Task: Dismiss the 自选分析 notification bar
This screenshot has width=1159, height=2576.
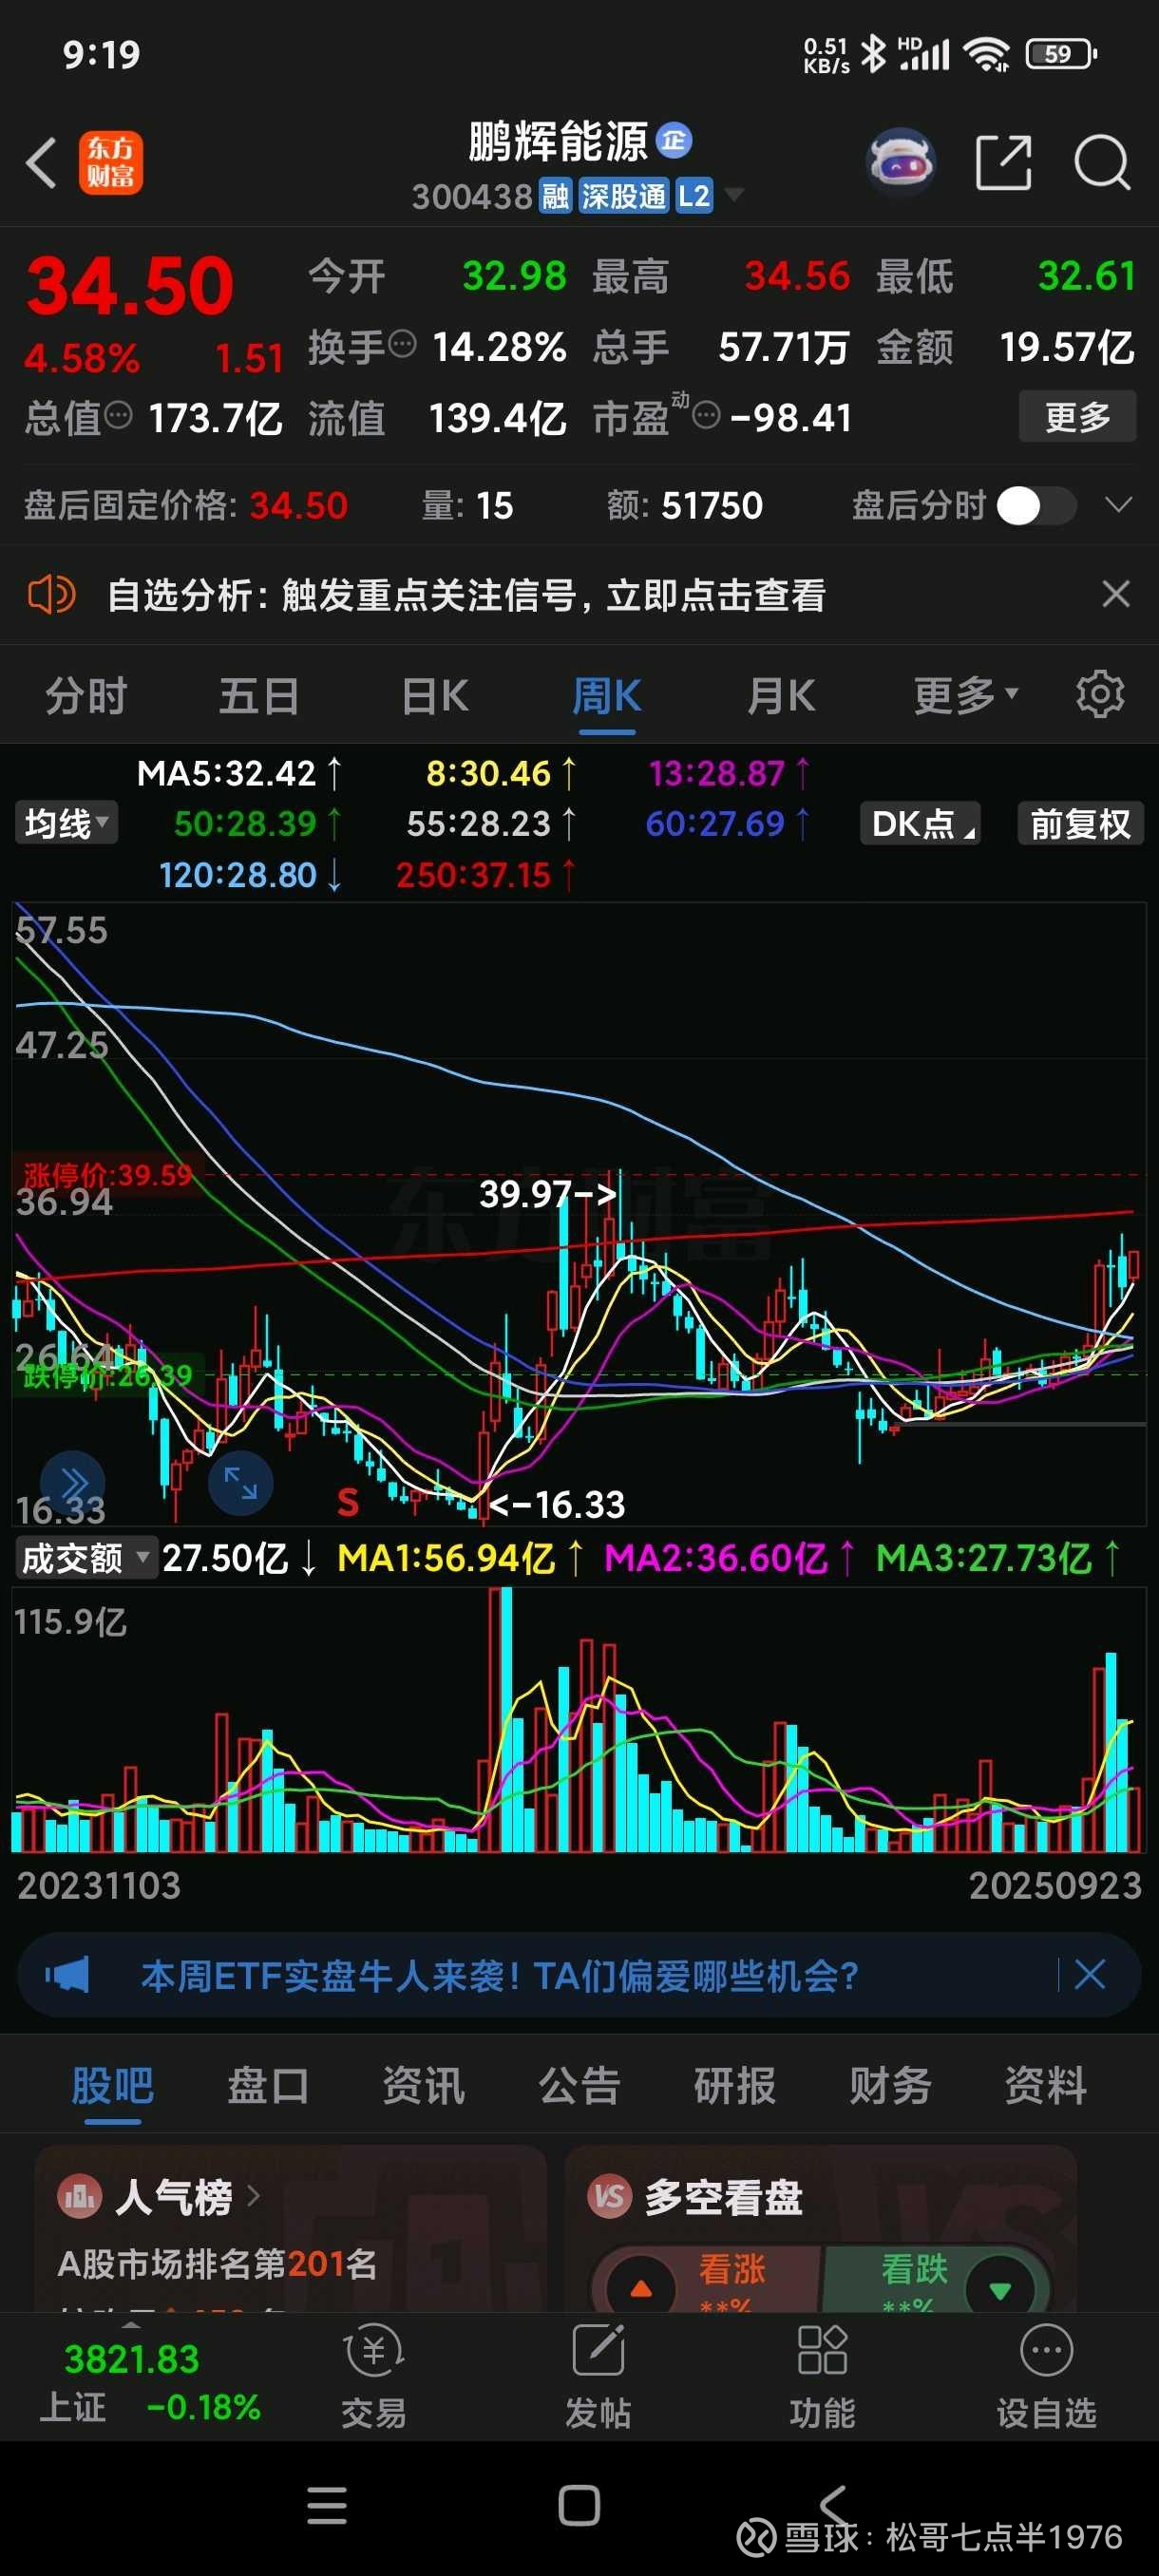Action: (1116, 594)
